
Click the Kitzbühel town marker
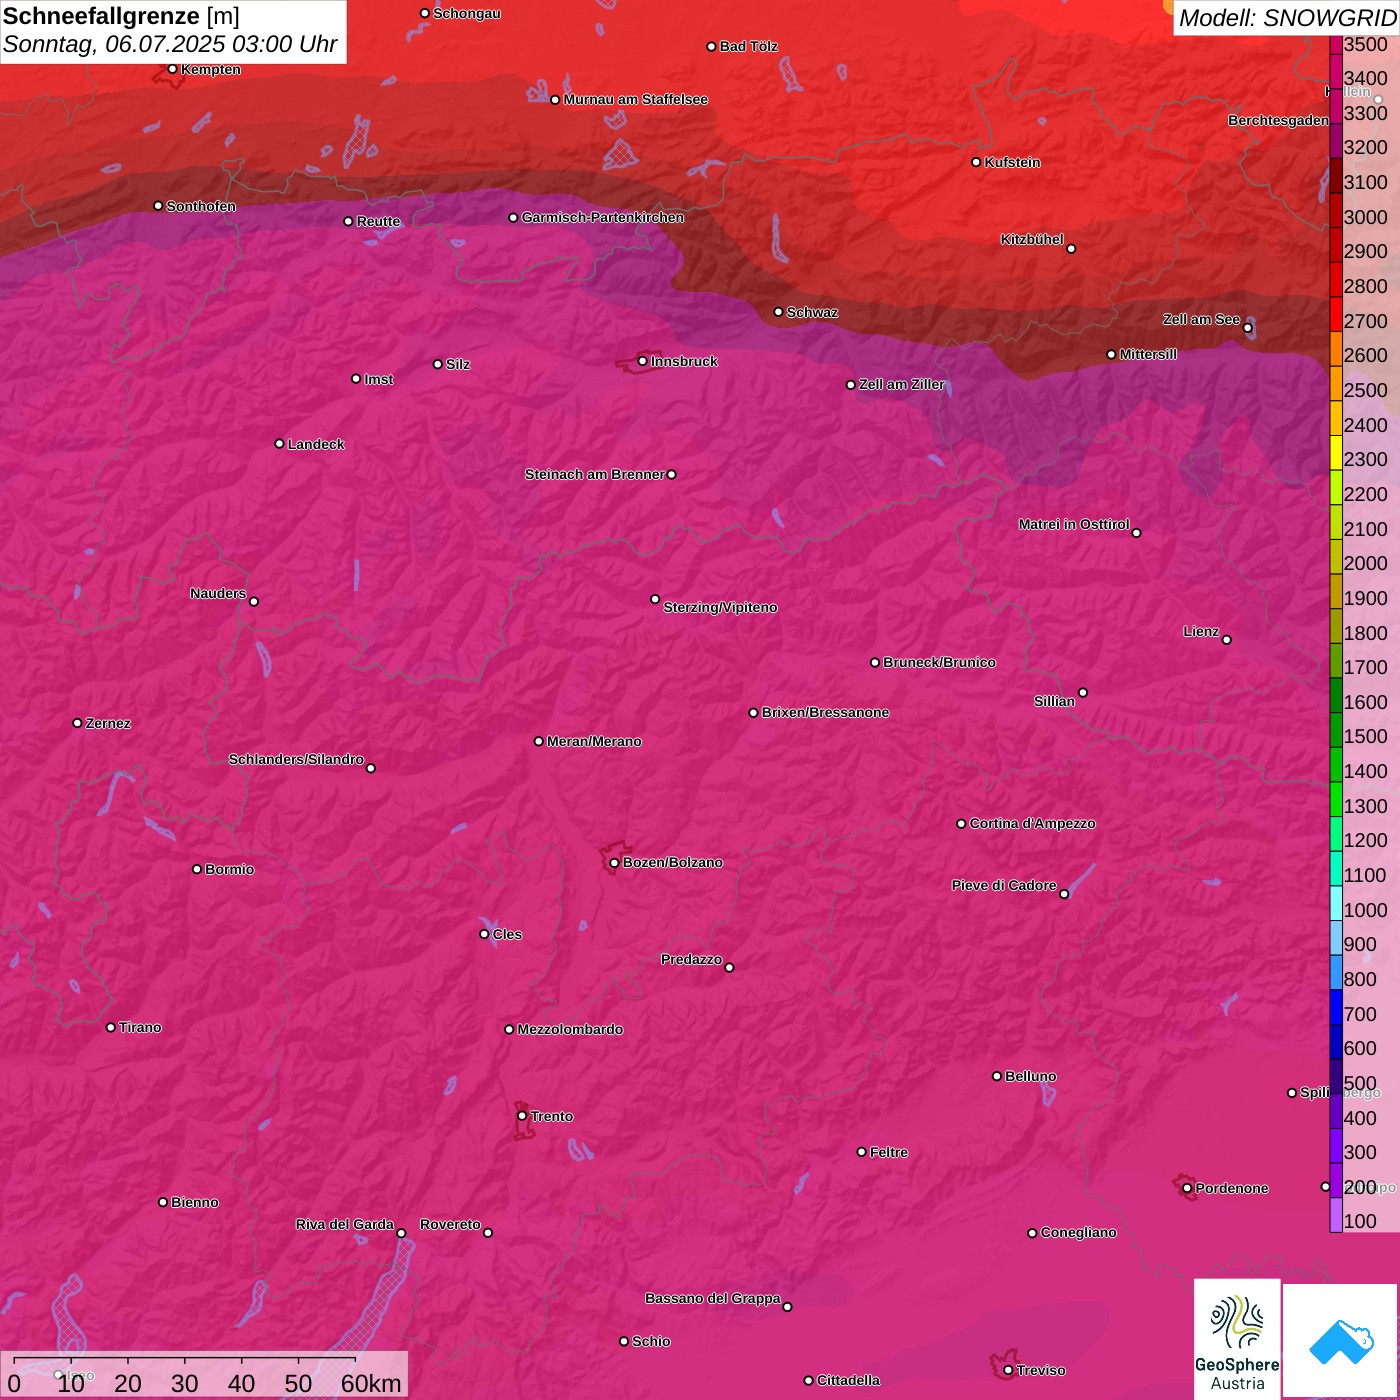pos(1071,249)
